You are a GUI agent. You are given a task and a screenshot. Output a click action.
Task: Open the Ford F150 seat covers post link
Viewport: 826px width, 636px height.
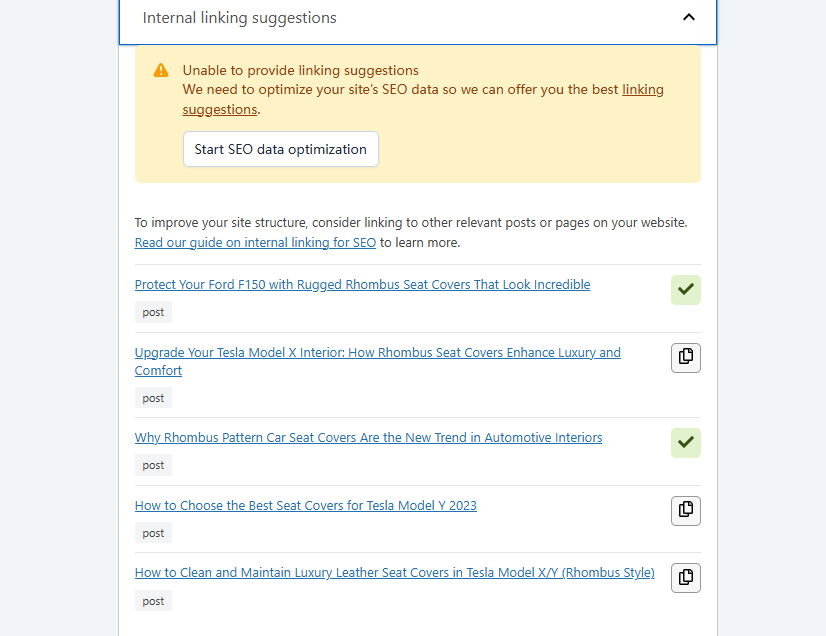click(362, 284)
